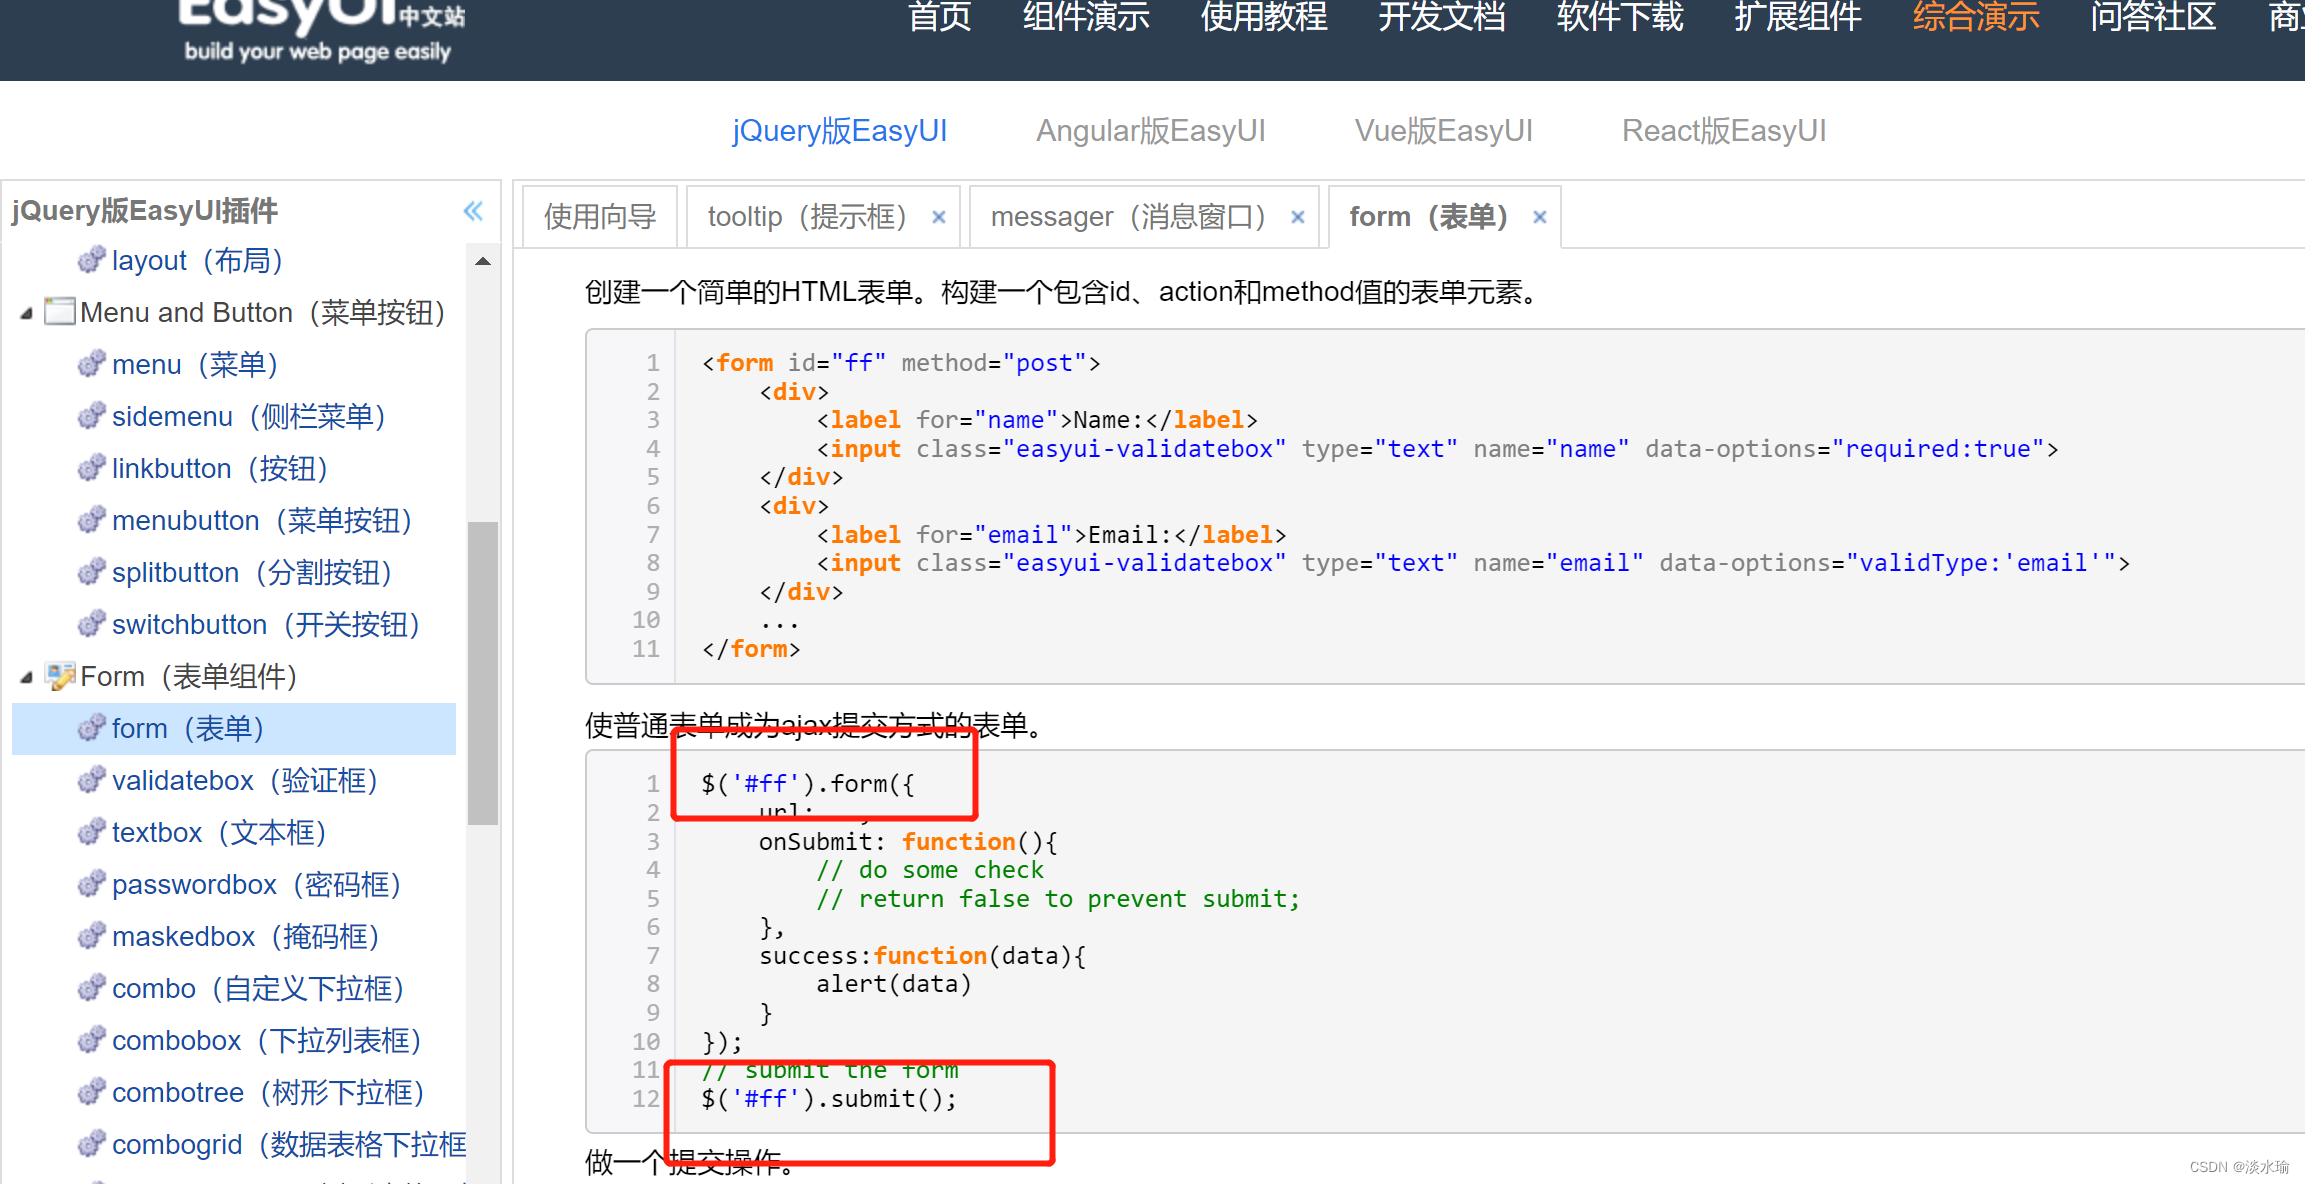Image resolution: width=2305 pixels, height=1184 pixels.
Task: Close the form（表单）tab
Action: (1540, 217)
